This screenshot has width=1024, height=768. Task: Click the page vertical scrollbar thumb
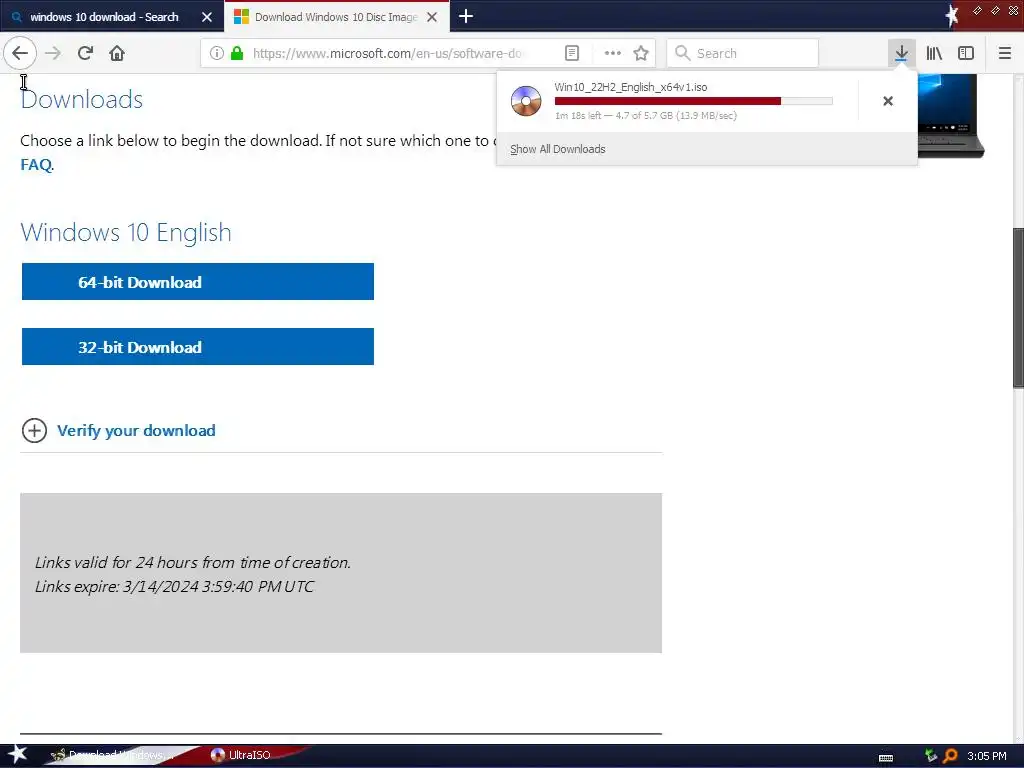point(1018,308)
